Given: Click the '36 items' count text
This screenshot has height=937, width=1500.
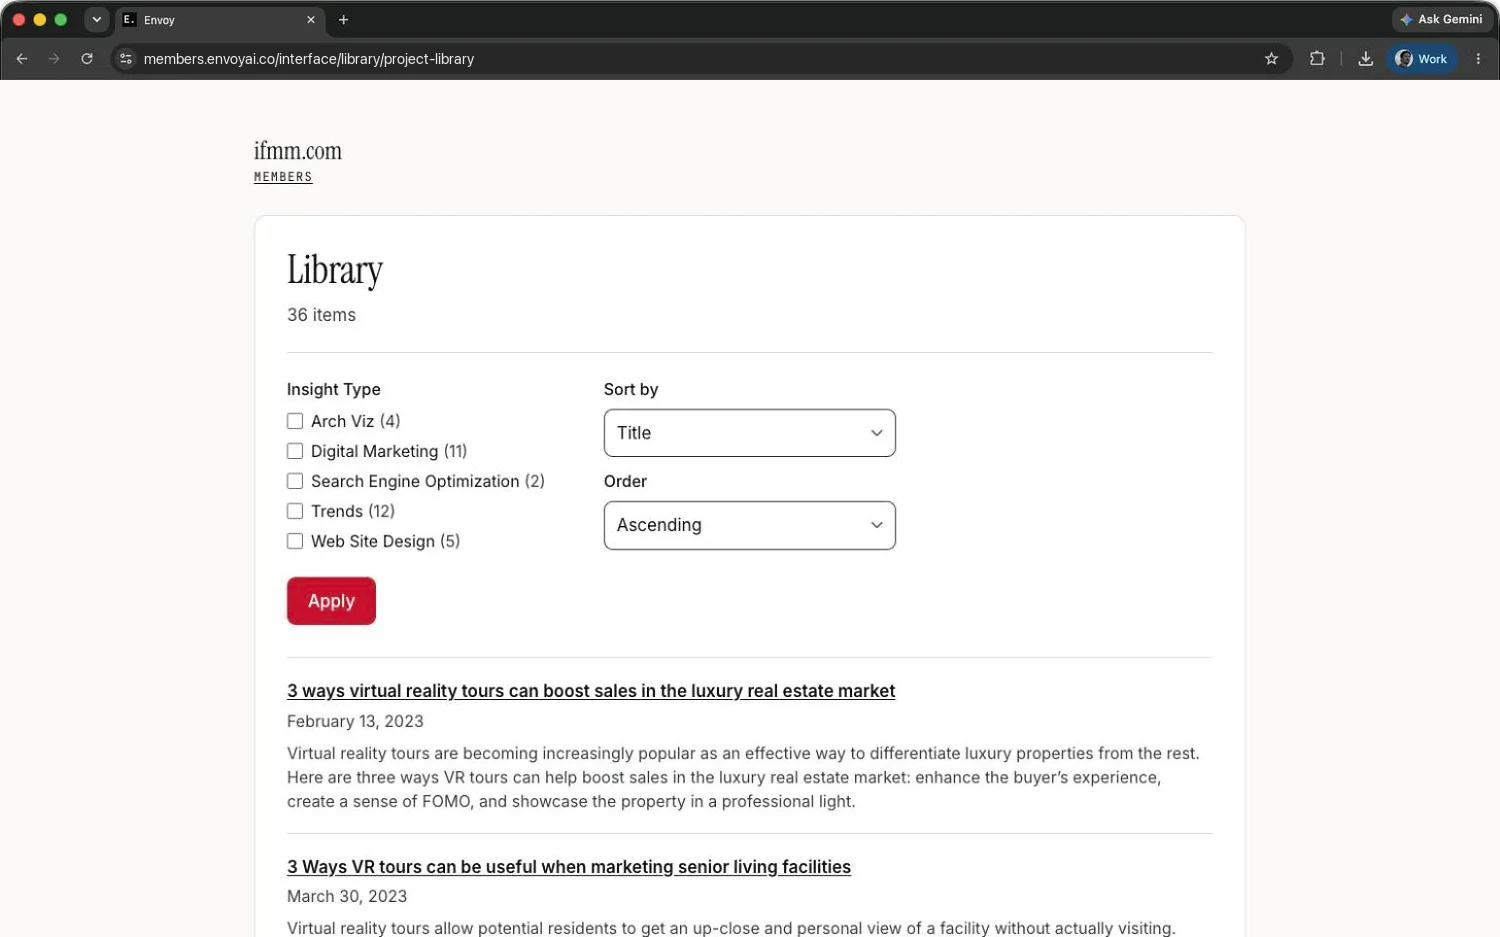Looking at the screenshot, I should (x=321, y=315).
